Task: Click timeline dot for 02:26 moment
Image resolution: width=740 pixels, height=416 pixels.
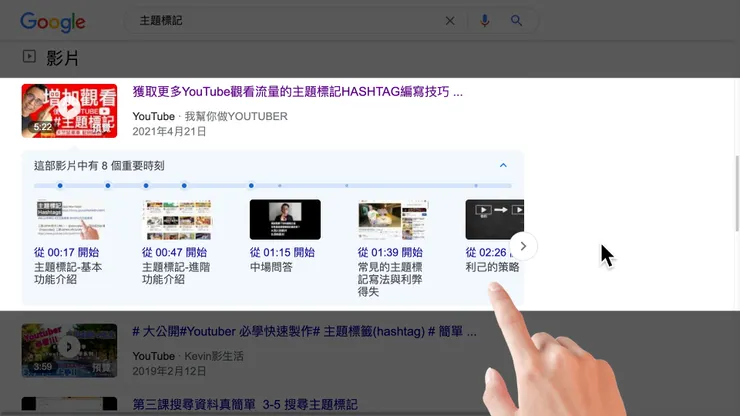Action: point(251,186)
